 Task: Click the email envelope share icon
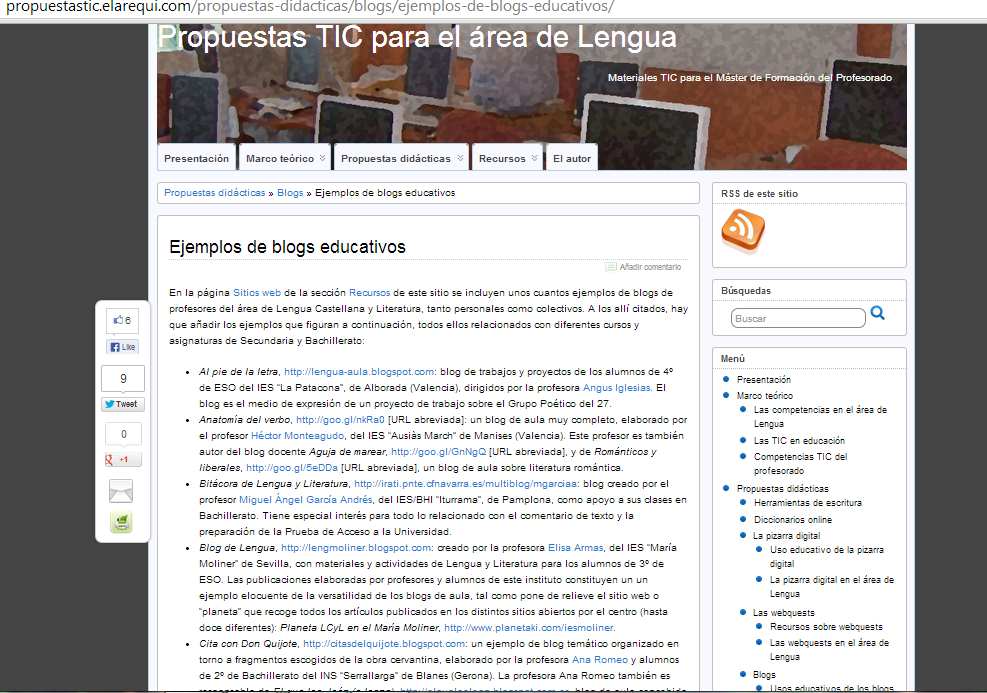[x=121, y=491]
